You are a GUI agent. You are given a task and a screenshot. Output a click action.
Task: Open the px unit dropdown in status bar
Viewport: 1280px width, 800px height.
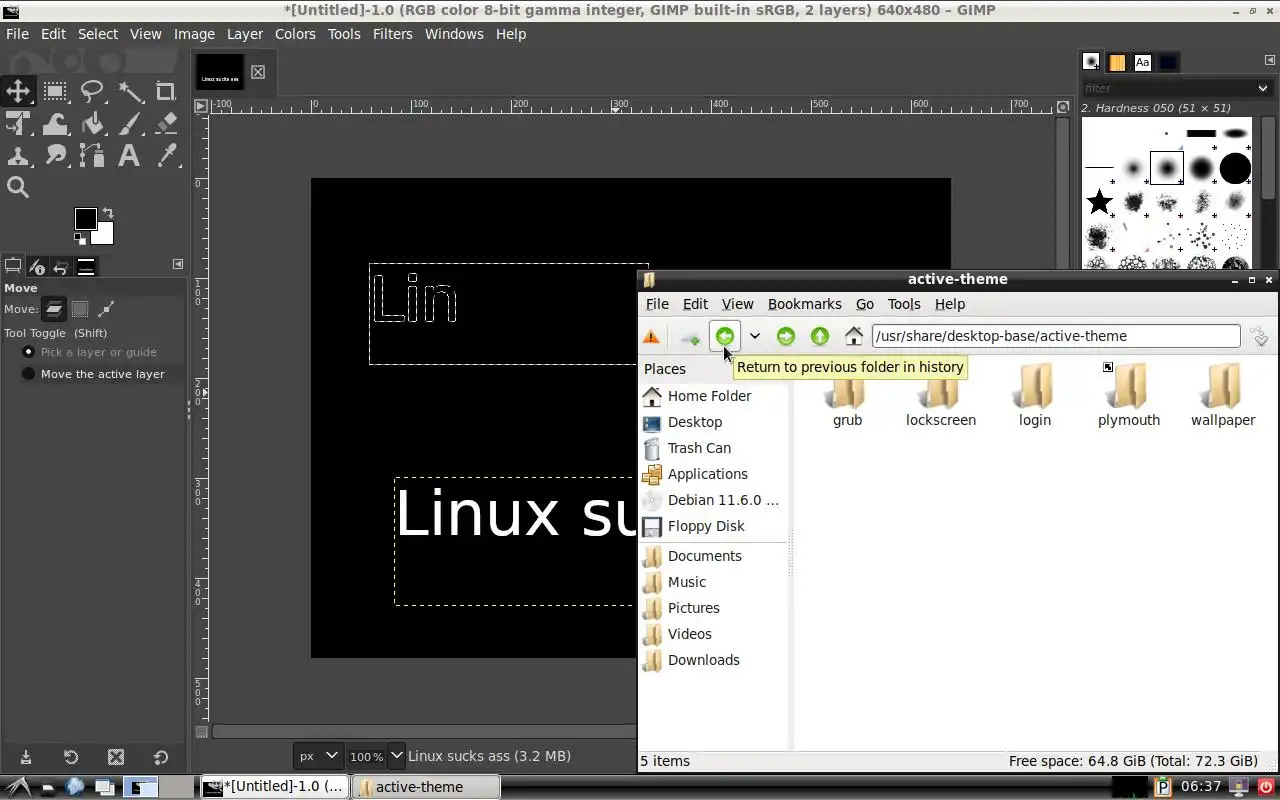tap(319, 756)
